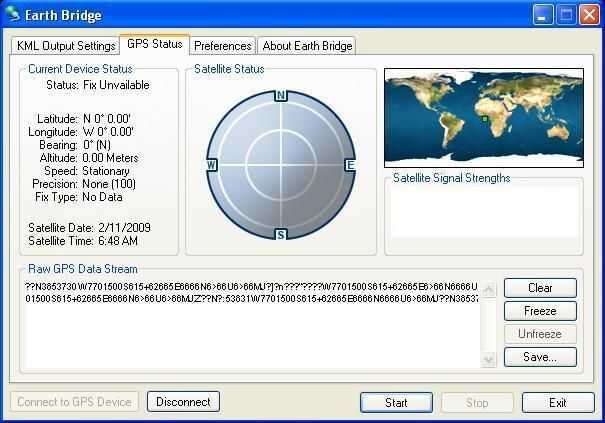The image size is (605, 423).
Task: Click the precision value "None (100)"
Action: click(109, 184)
